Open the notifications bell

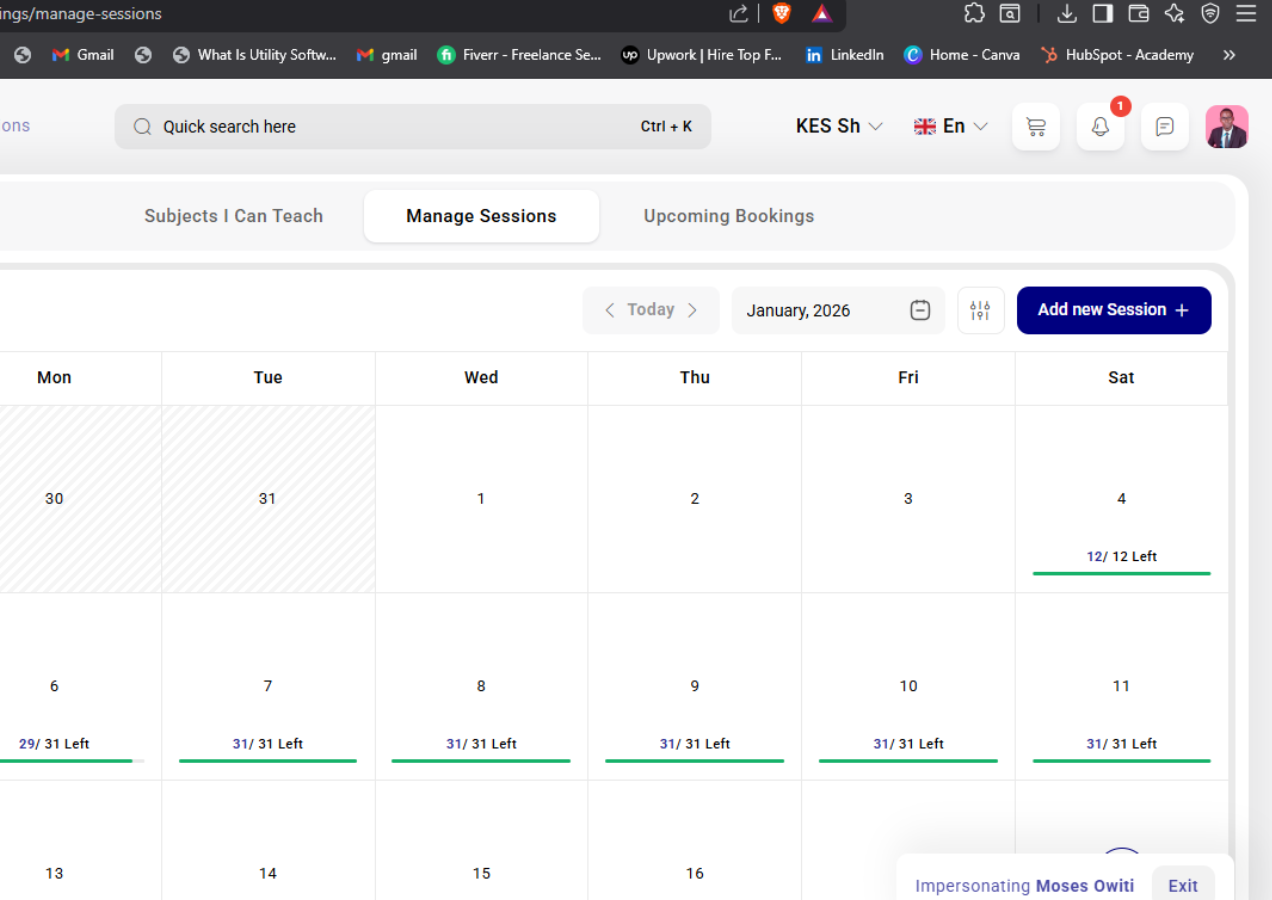pyautogui.click(x=1100, y=127)
